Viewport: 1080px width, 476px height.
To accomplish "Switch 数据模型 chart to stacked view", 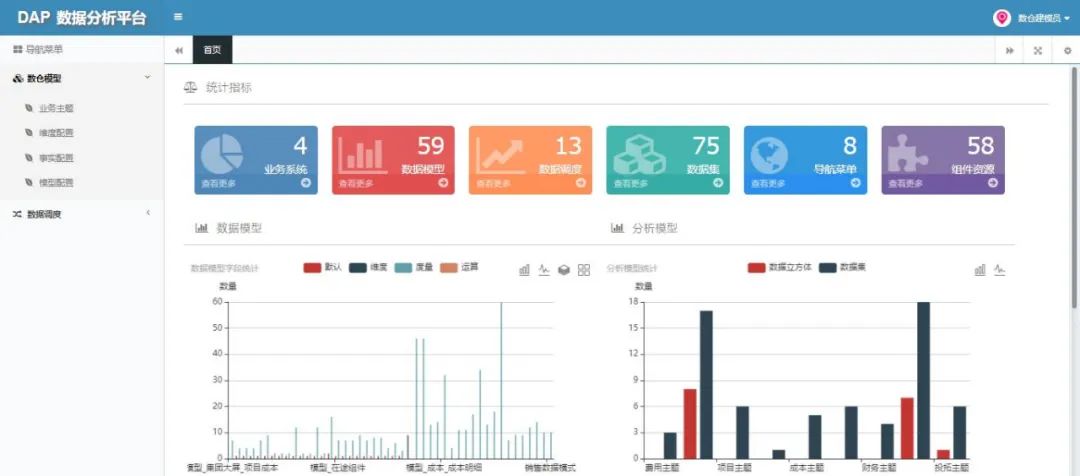I will tap(564, 270).
